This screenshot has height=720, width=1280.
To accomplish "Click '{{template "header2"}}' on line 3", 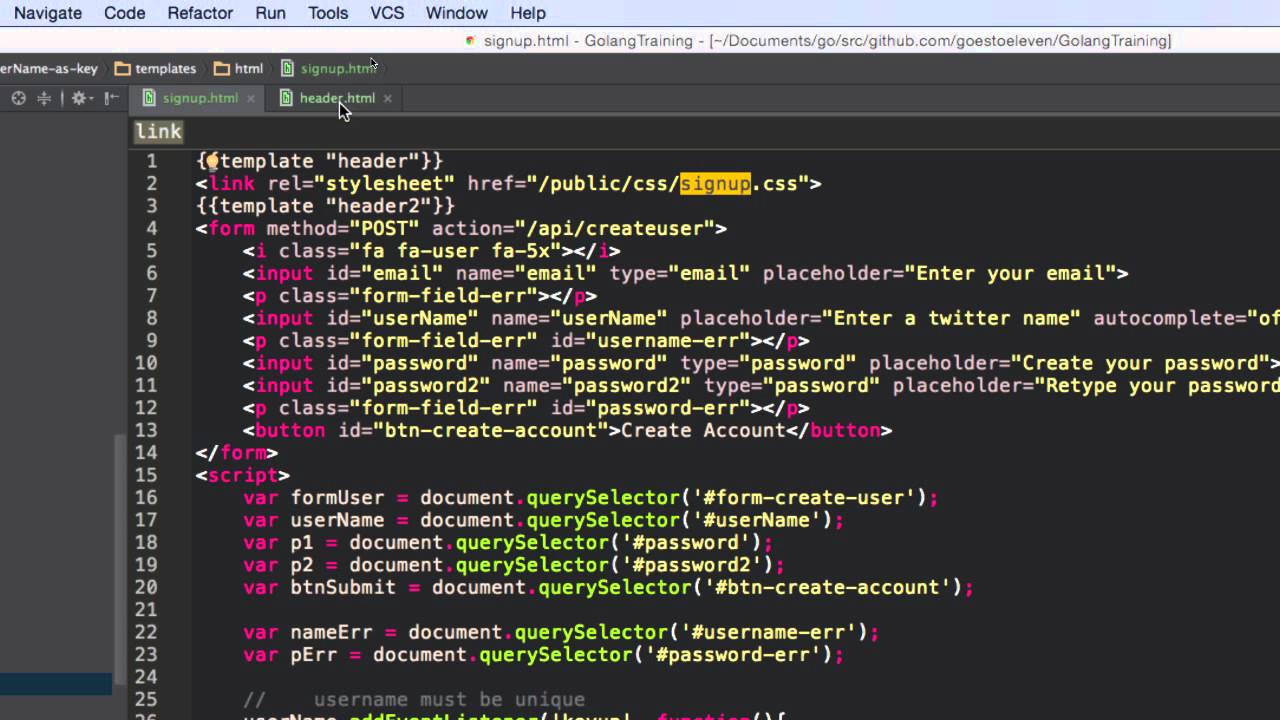I will (325, 206).
